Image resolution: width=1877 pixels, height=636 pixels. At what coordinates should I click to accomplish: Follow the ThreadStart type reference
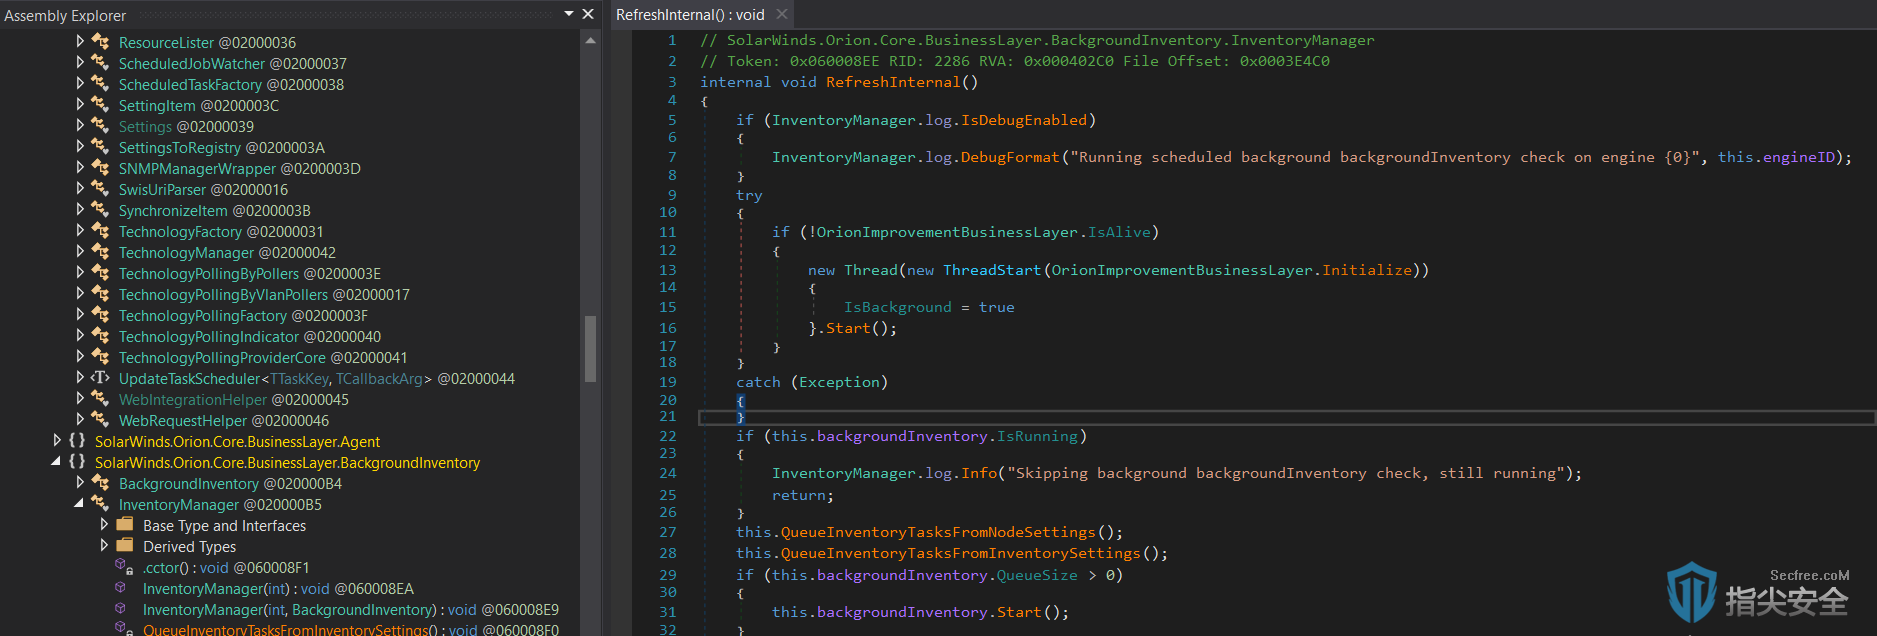[992, 270]
